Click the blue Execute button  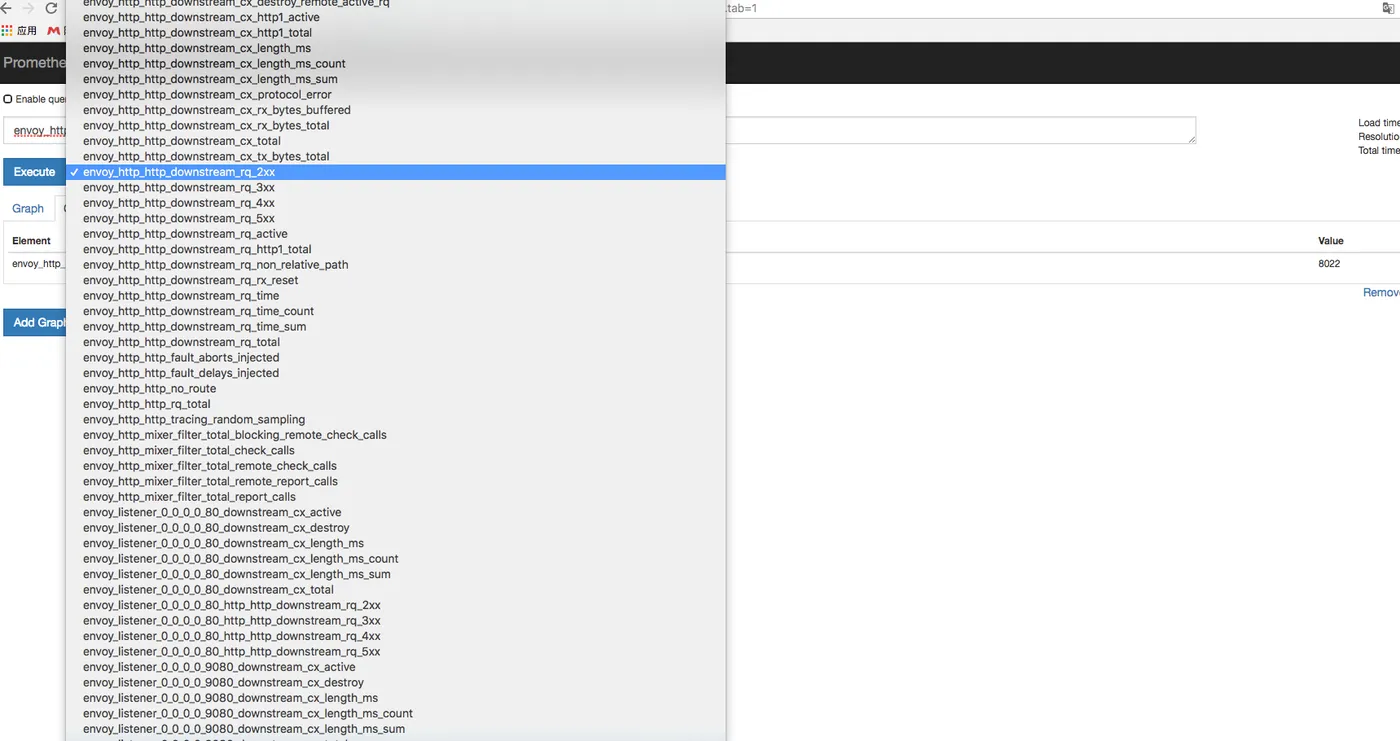pyautogui.click(x=34, y=172)
